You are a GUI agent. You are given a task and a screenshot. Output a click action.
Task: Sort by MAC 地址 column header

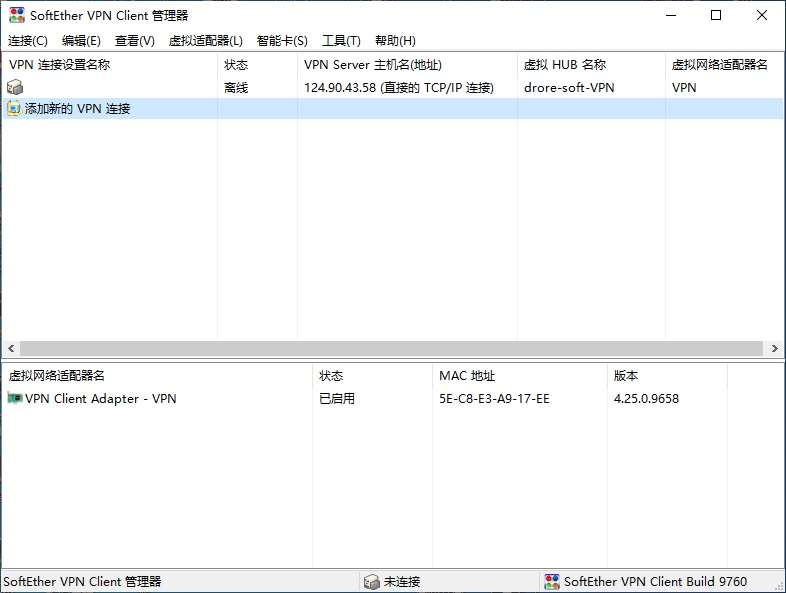pyautogui.click(x=519, y=375)
